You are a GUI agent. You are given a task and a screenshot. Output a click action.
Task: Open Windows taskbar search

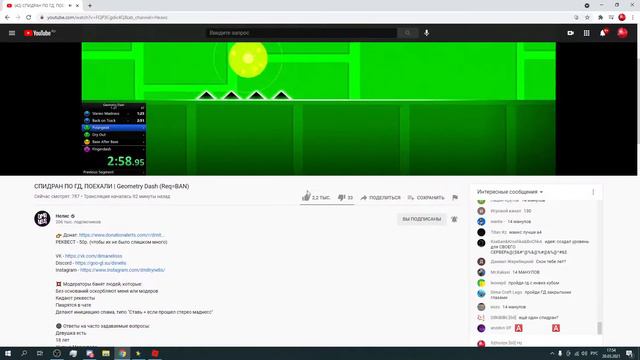coord(24,353)
